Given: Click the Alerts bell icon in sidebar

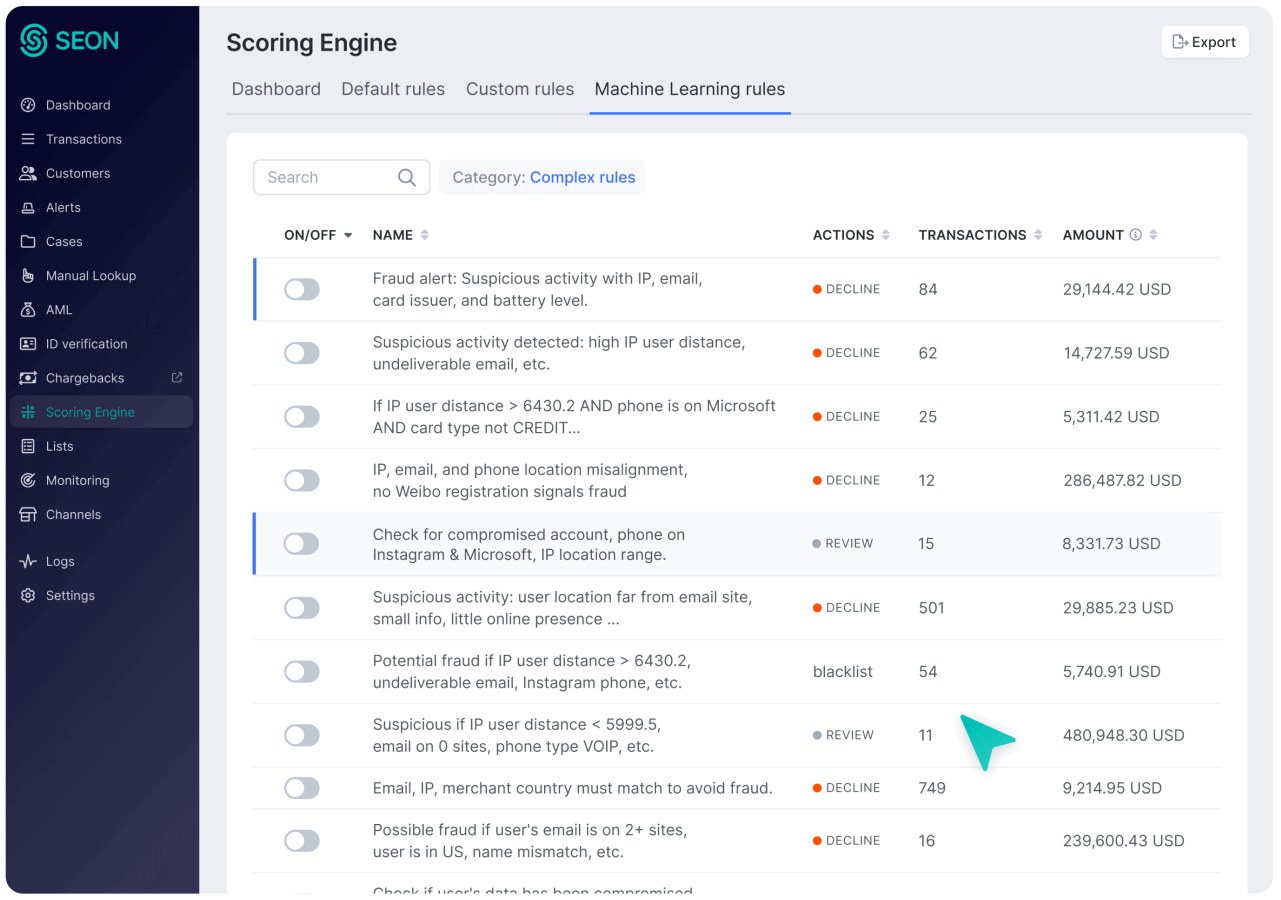Looking at the screenshot, I should tap(28, 207).
